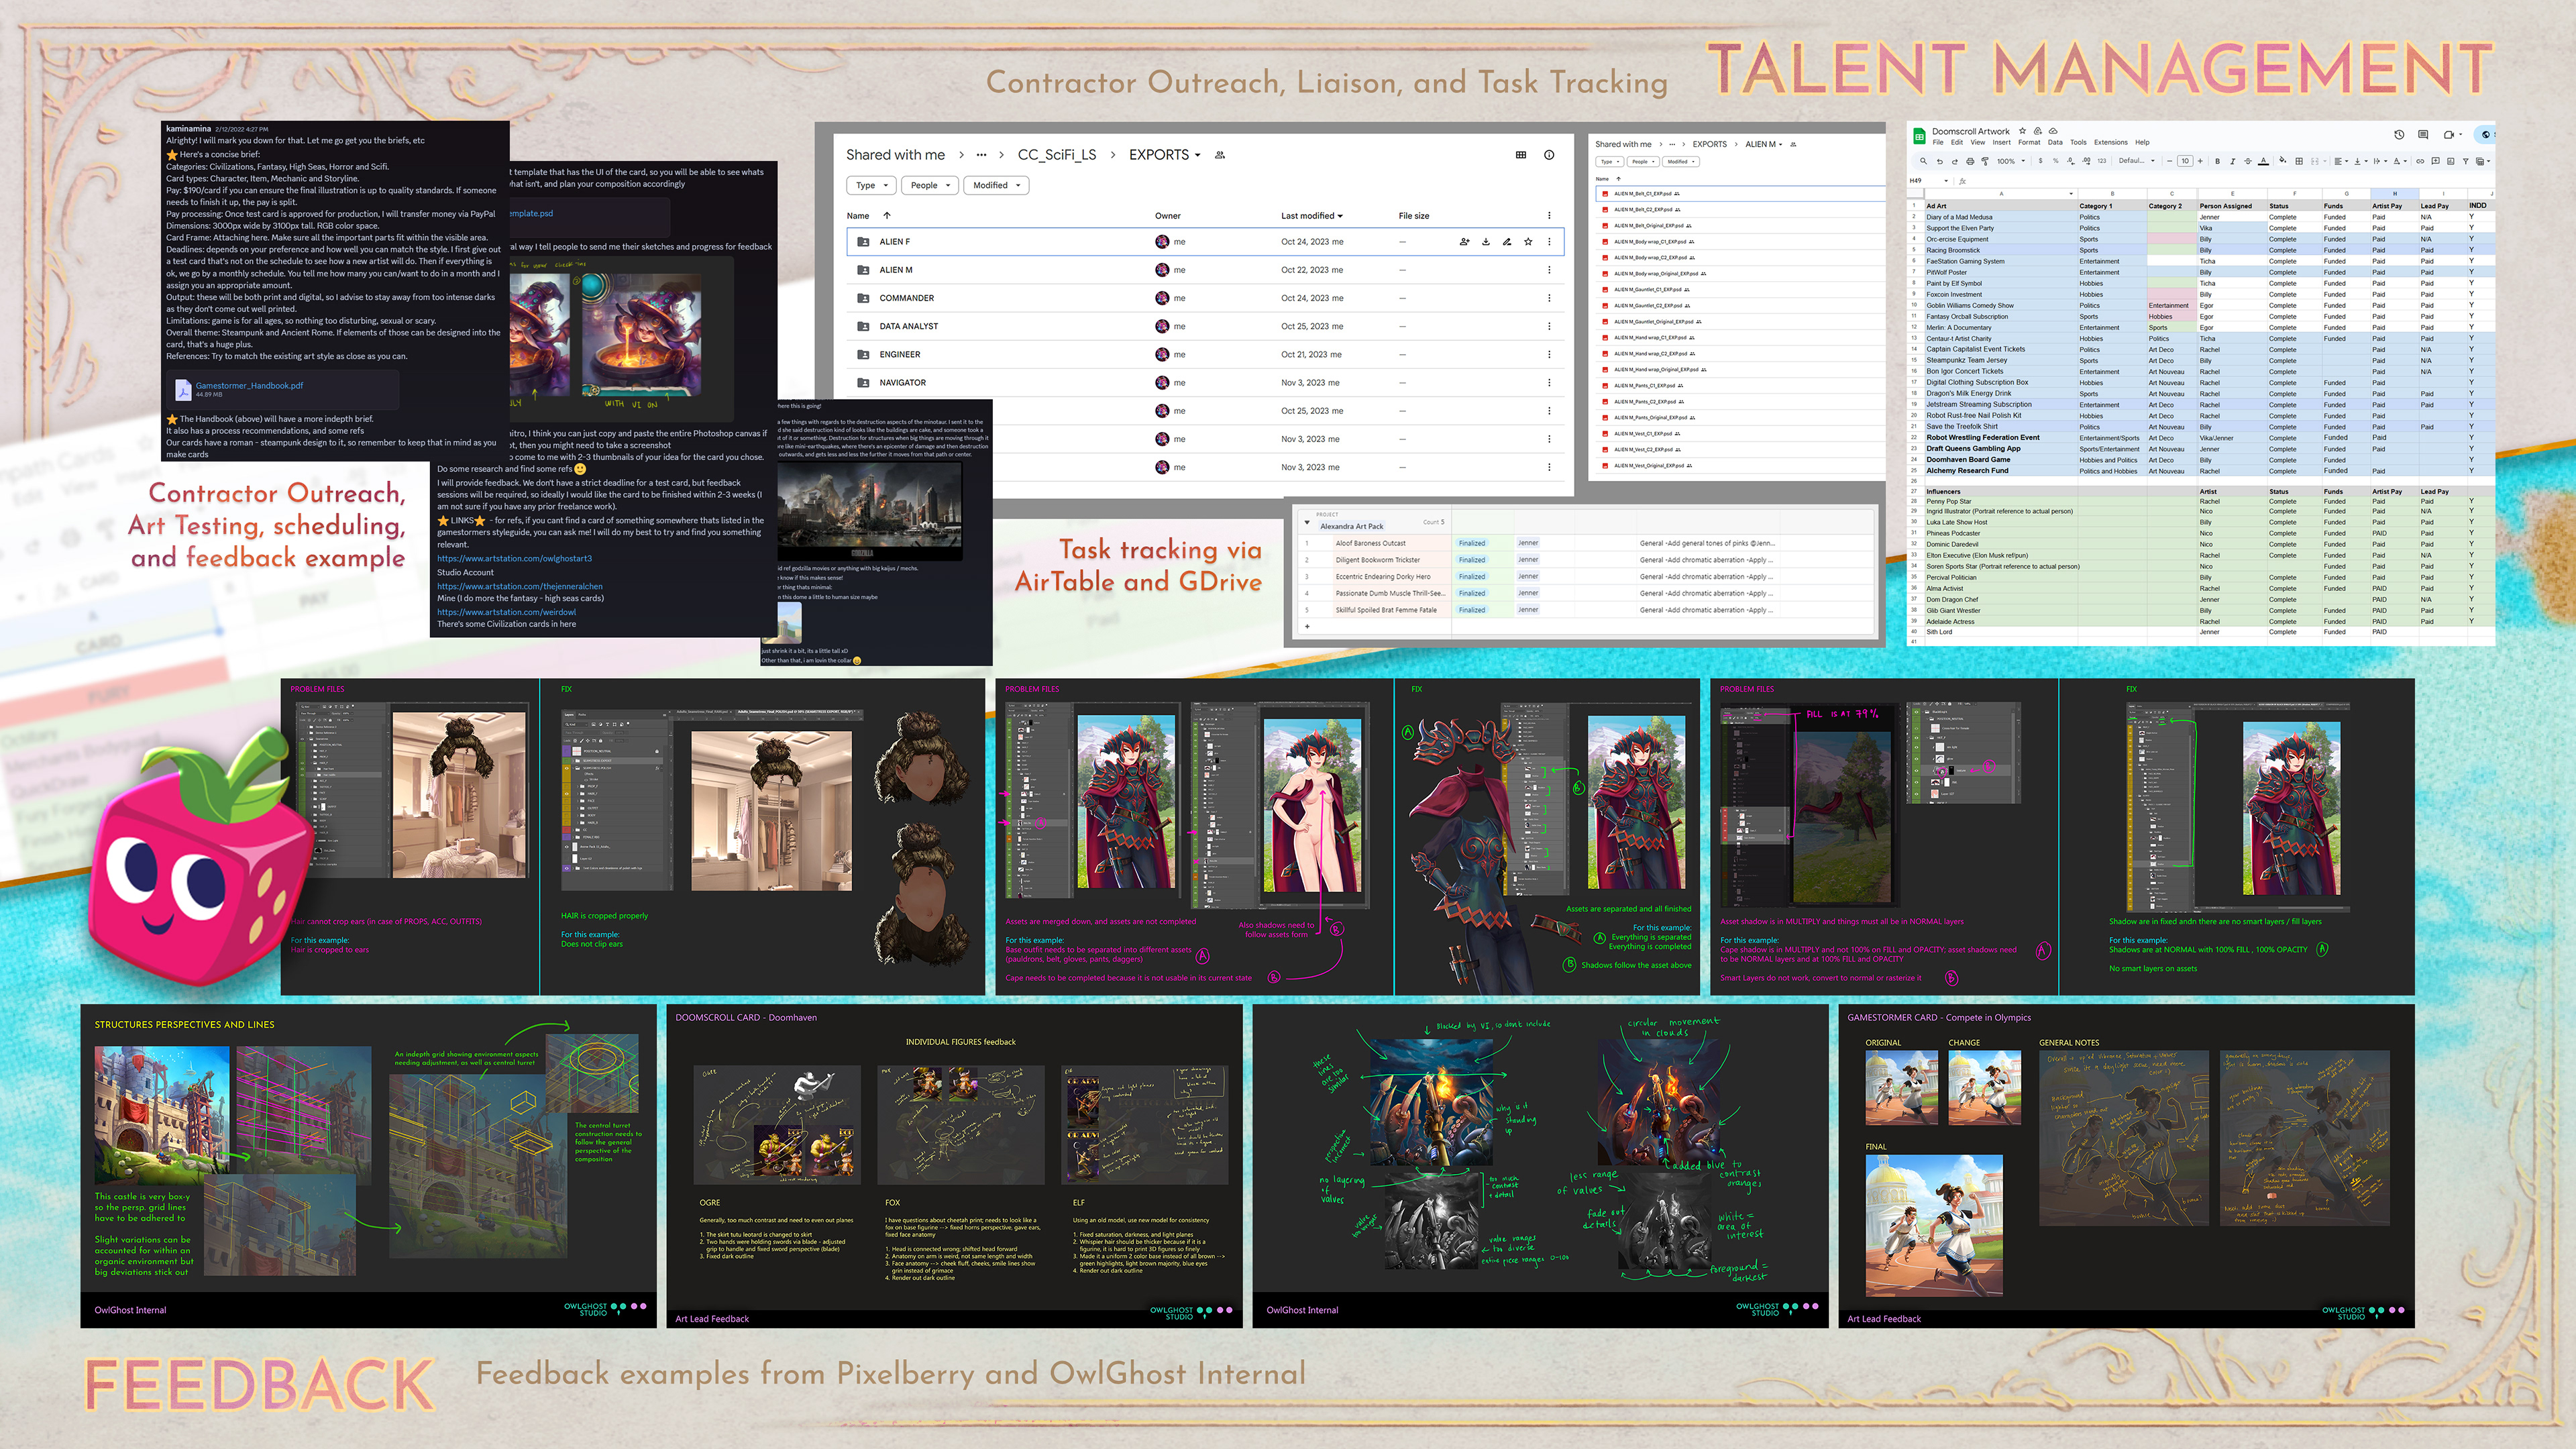Viewport: 2576px width, 1449px height.
Task: Click the print icon in Sheets toolbar
Action: [1970, 161]
